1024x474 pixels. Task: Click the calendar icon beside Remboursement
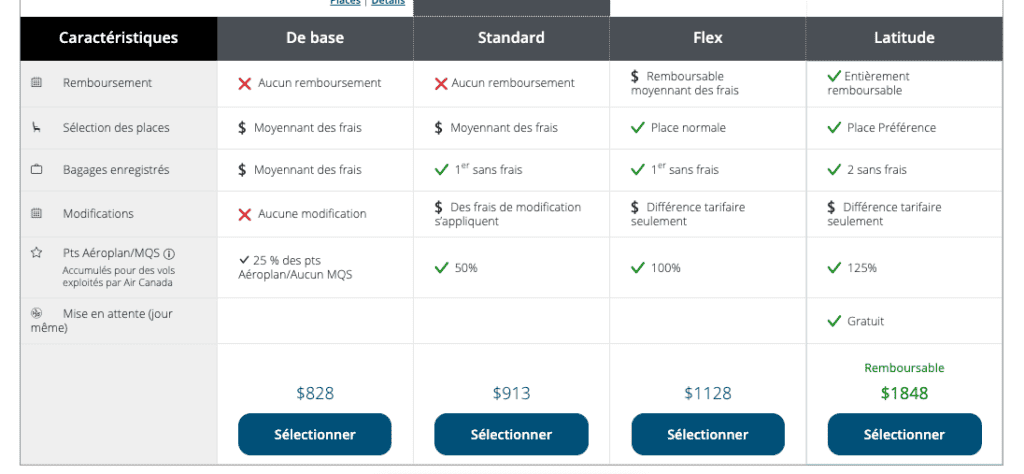tap(37, 83)
